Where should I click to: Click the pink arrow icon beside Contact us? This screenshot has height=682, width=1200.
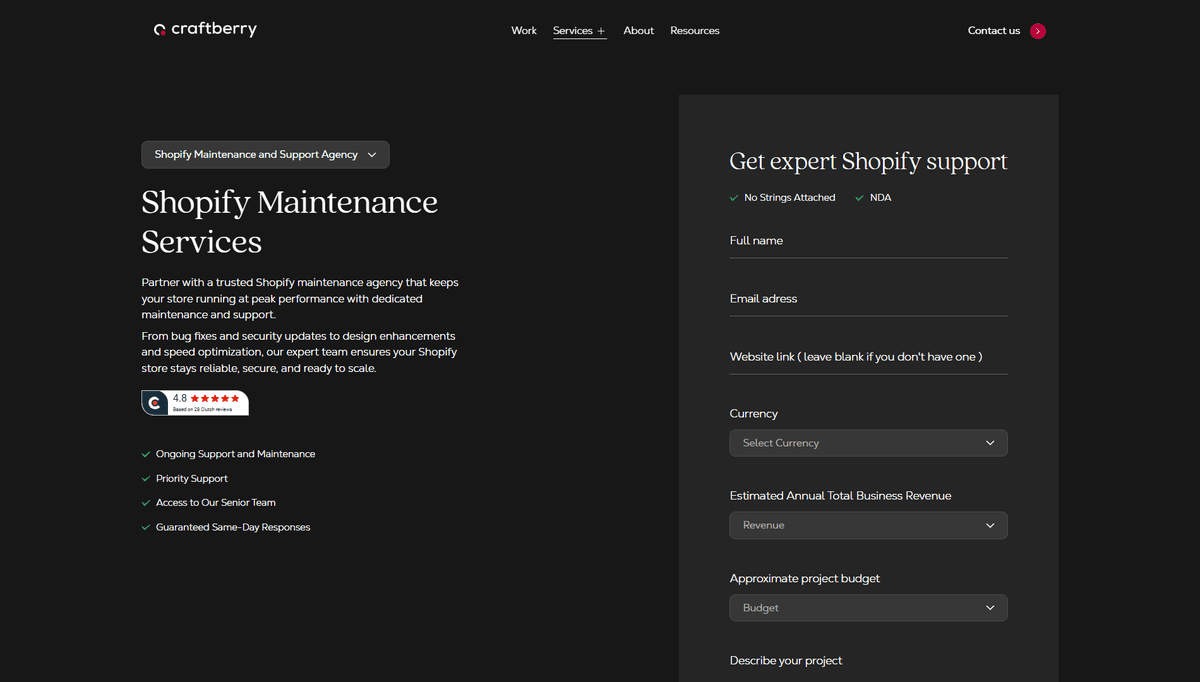pyautogui.click(x=1038, y=31)
